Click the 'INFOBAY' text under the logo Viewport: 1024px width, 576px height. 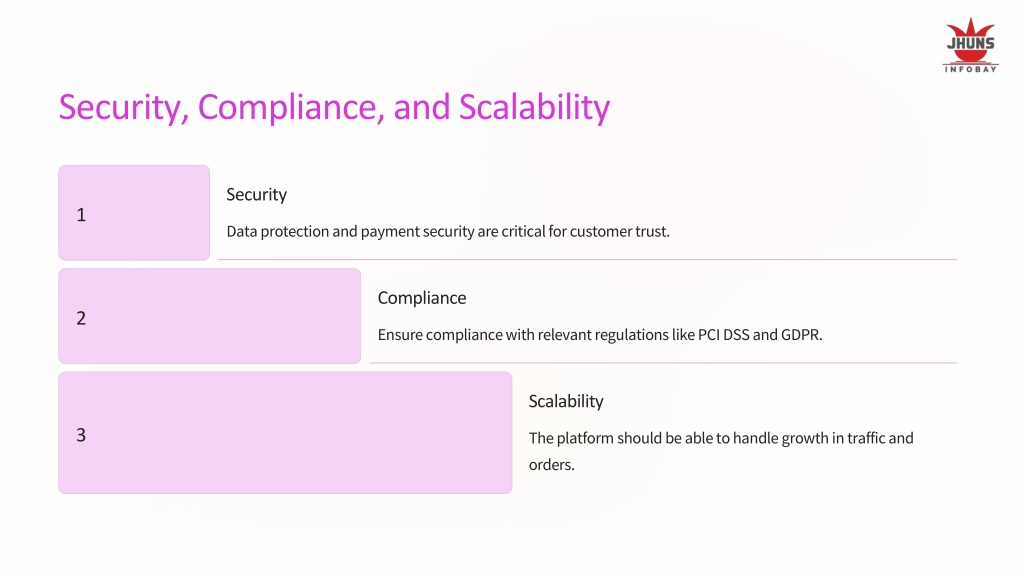pos(970,69)
